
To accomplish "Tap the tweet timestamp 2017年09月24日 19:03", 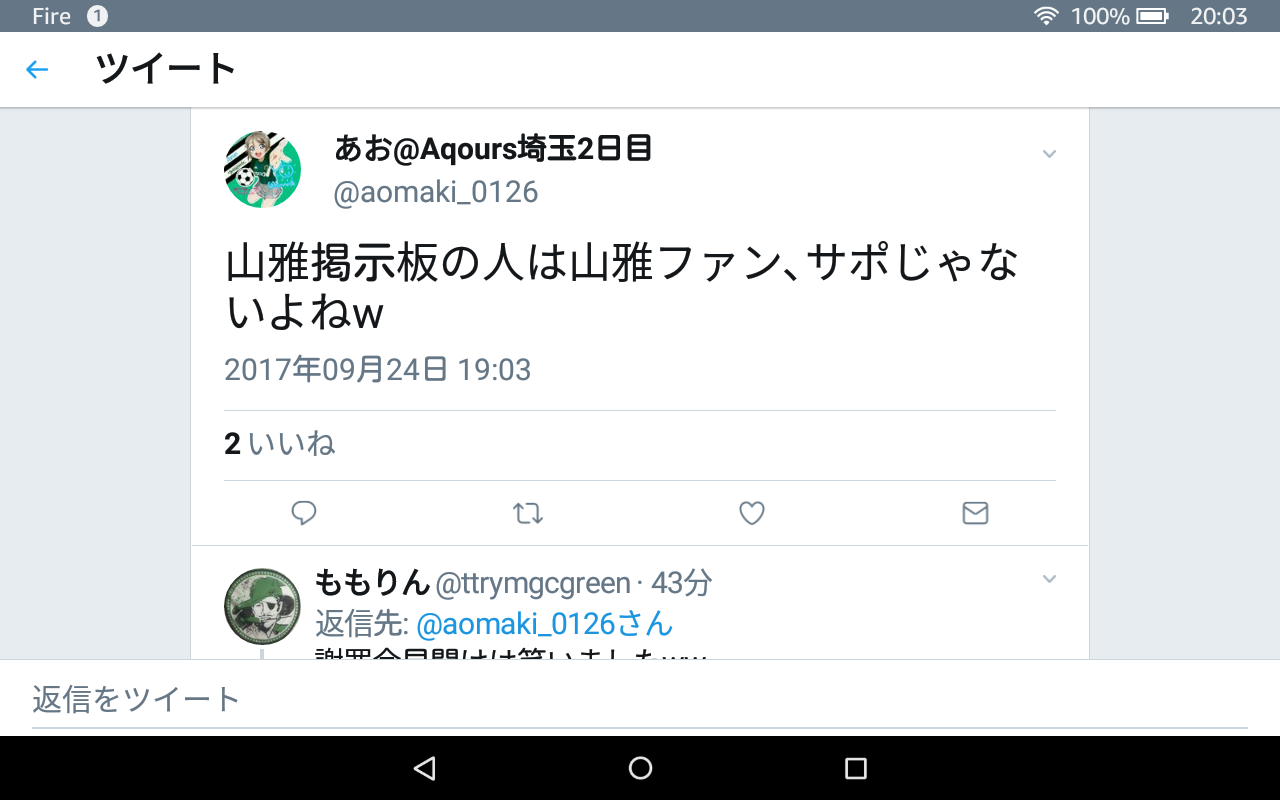I will 378,370.
